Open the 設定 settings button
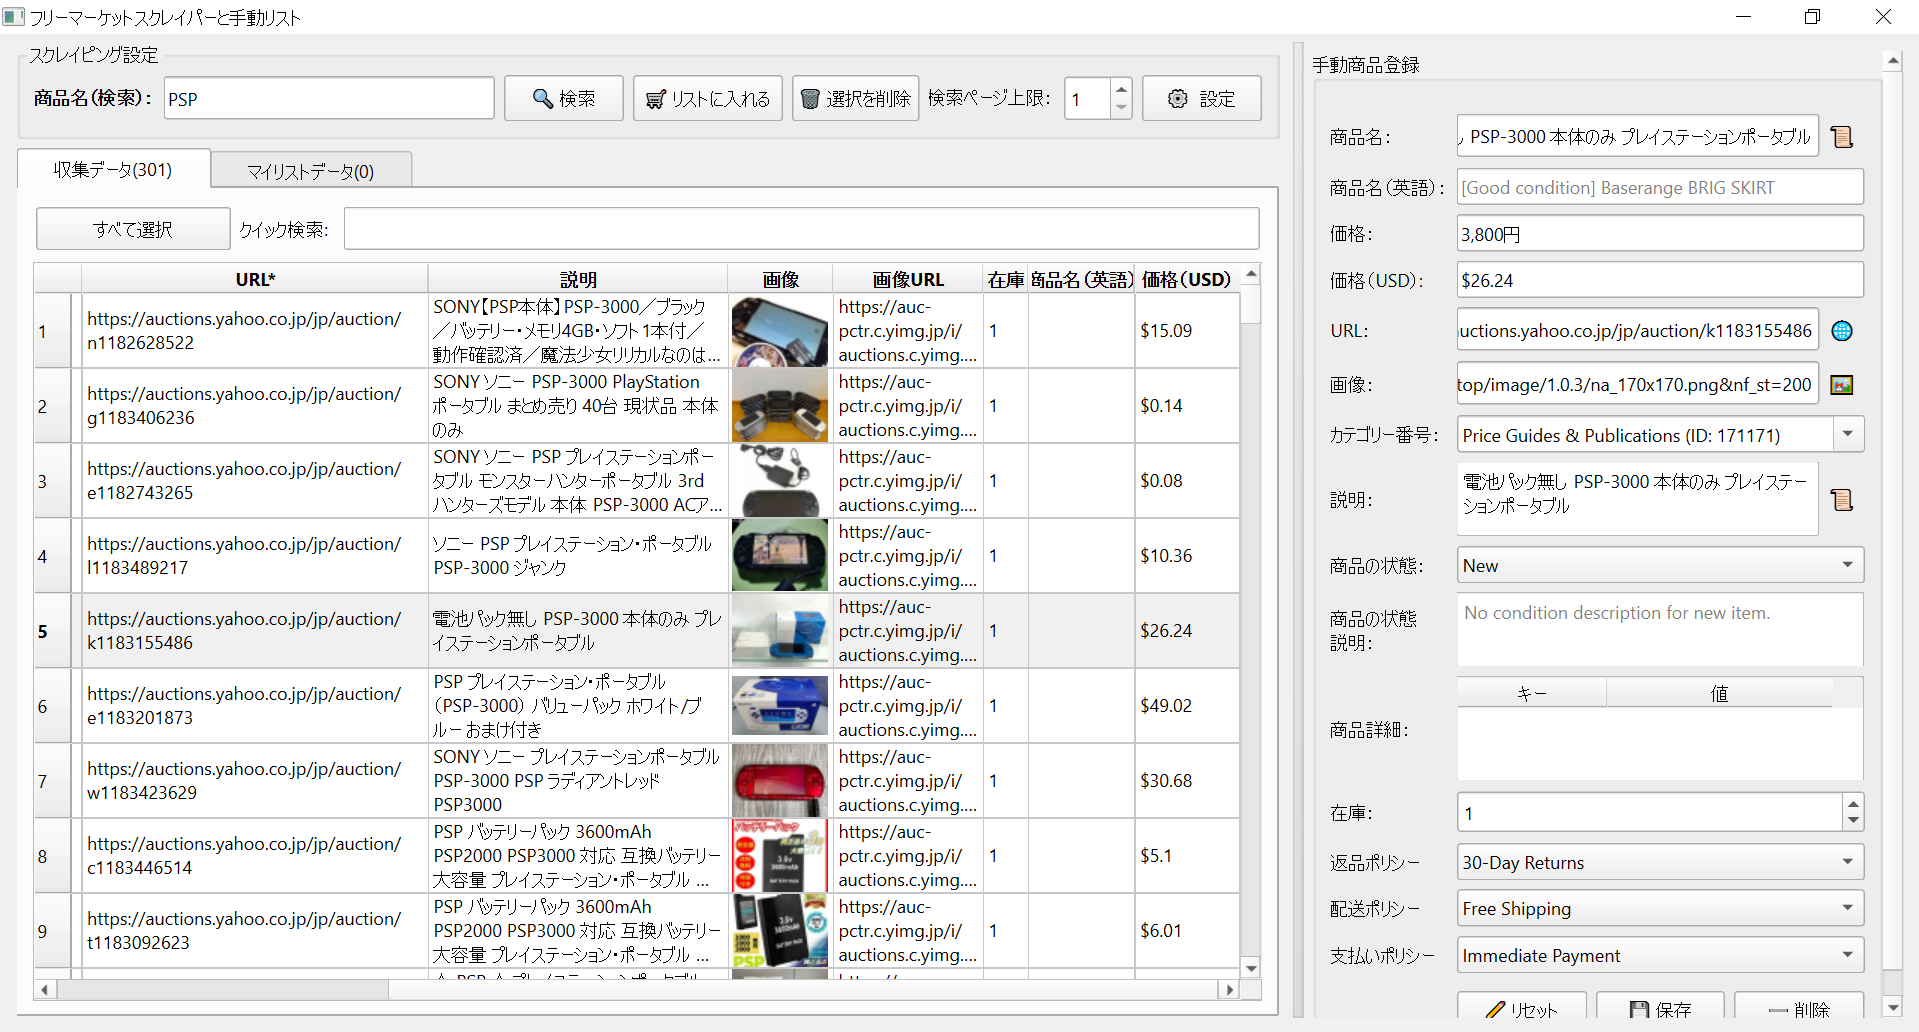The height and width of the screenshot is (1032, 1919). click(x=1202, y=98)
